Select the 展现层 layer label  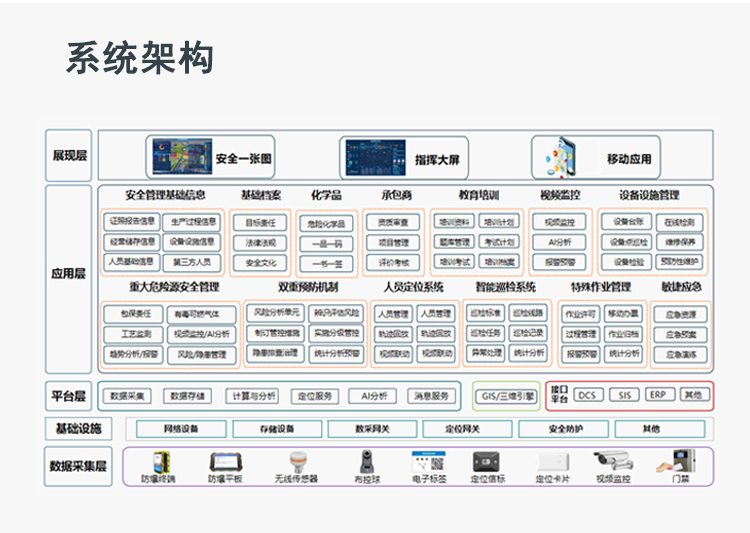(x=69, y=155)
